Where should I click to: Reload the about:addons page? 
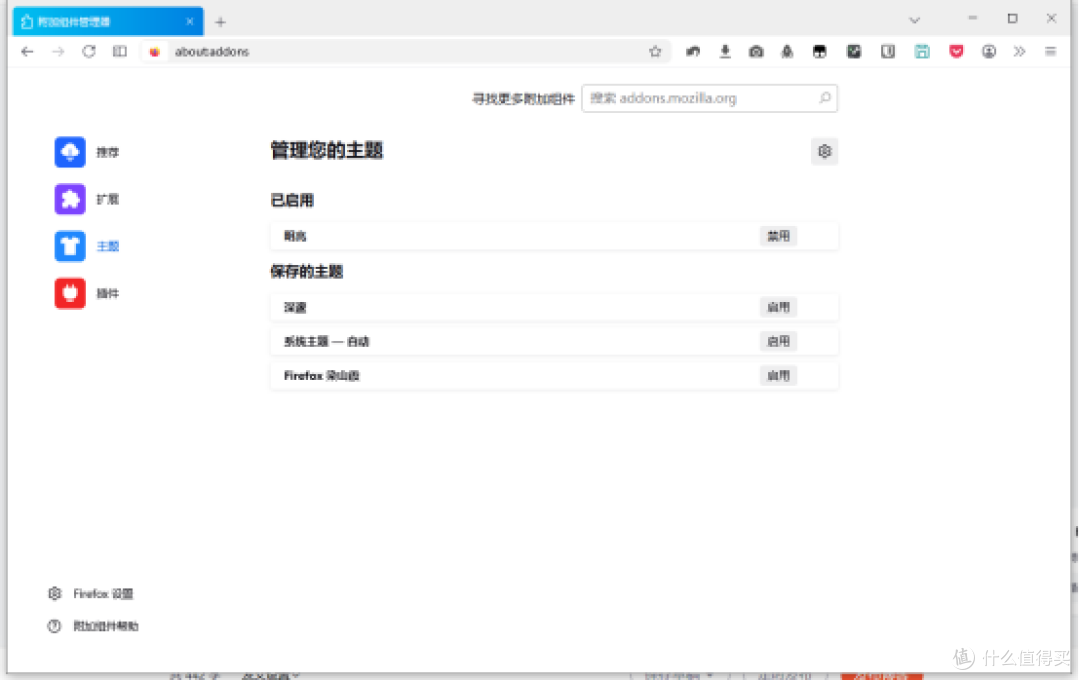pyautogui.click(x=89, y=52)
